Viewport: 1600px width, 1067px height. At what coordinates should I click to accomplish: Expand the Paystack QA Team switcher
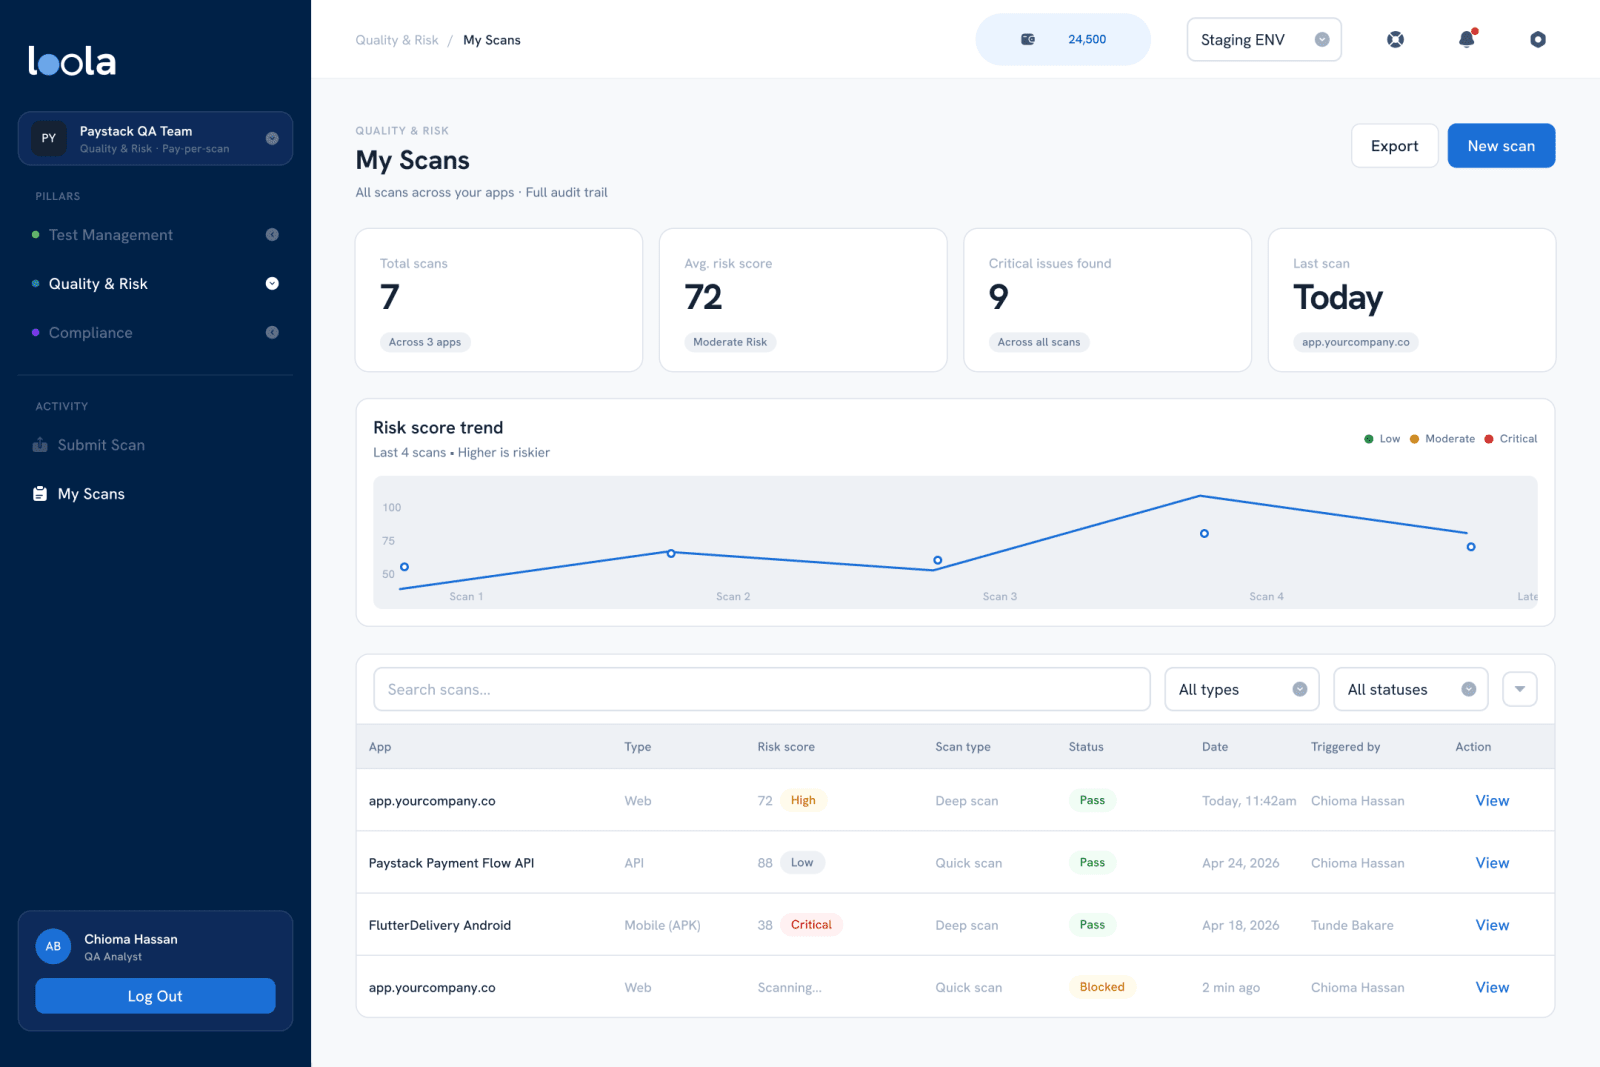tap(272, 139)
